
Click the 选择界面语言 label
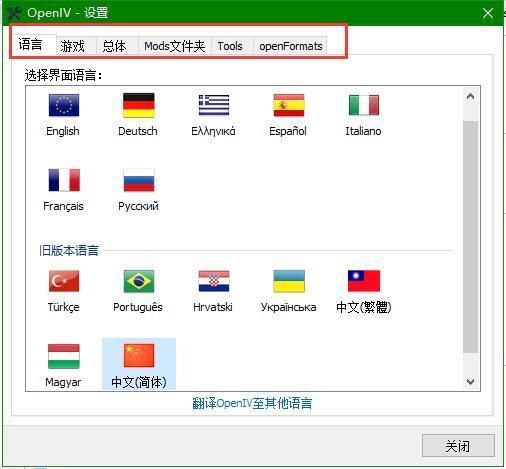tap(63, 75)
